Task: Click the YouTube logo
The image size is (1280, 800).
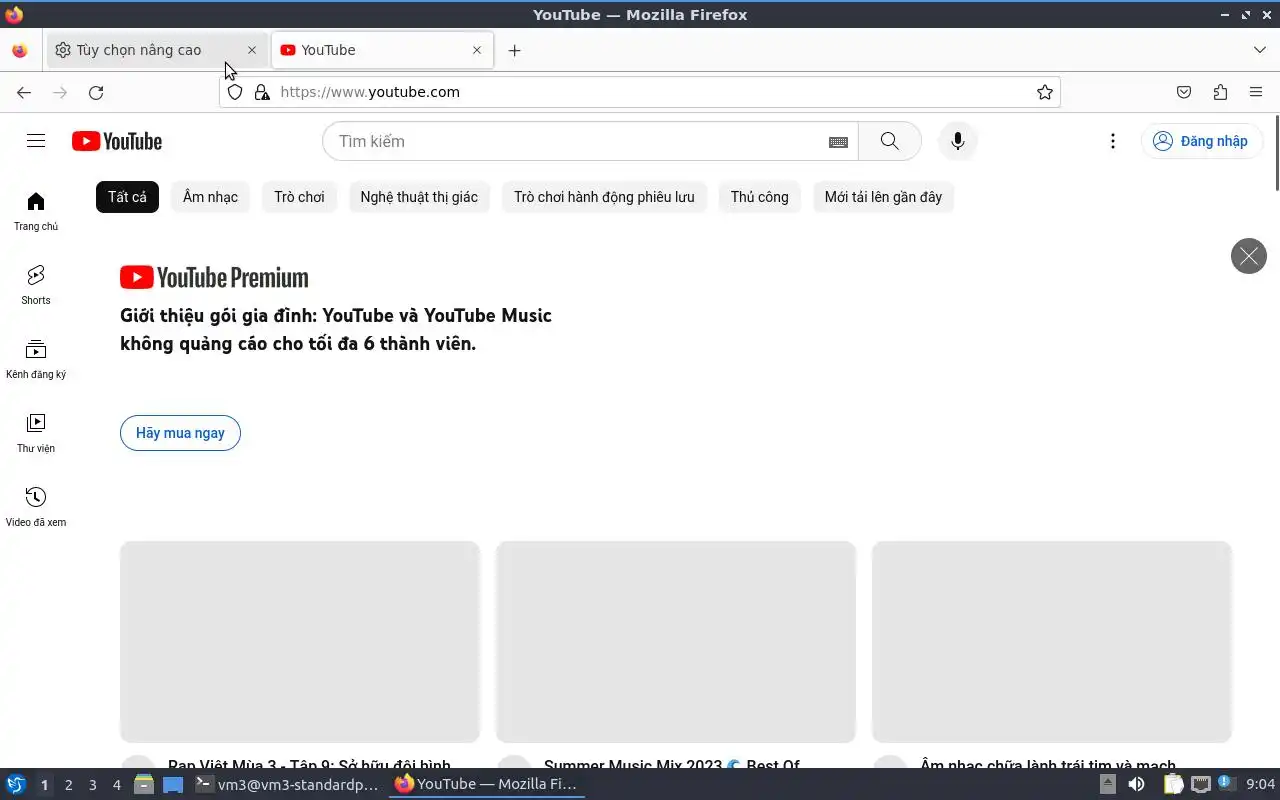Action: tap(117, 141)
